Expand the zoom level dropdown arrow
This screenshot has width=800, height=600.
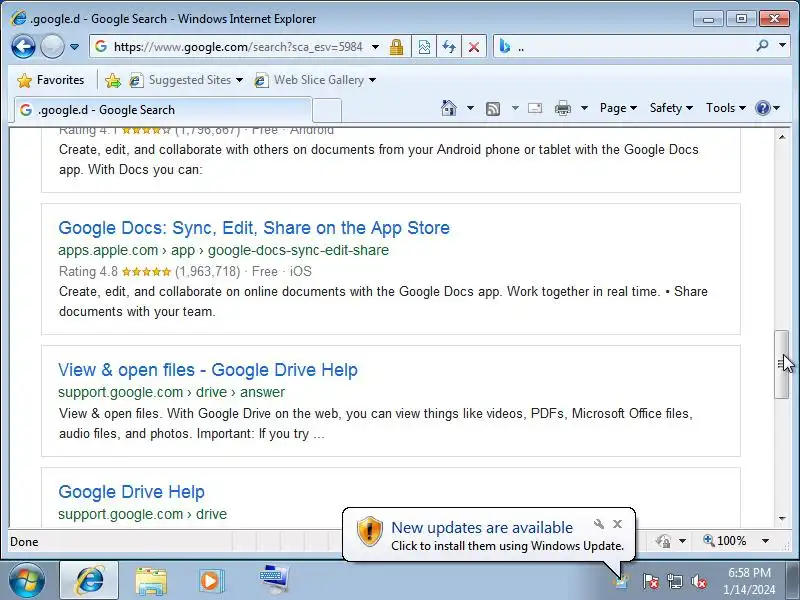point(765,541)
